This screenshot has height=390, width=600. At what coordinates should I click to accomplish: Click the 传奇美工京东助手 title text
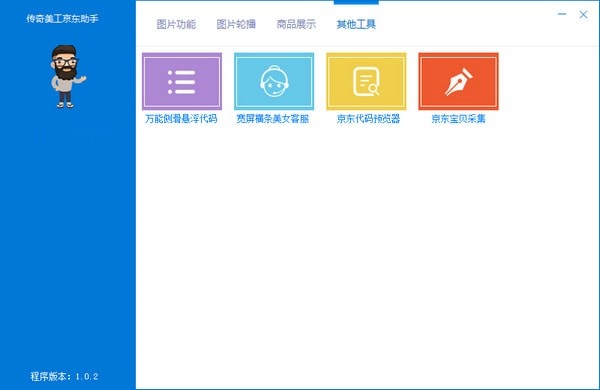click(x=62, y=18)
